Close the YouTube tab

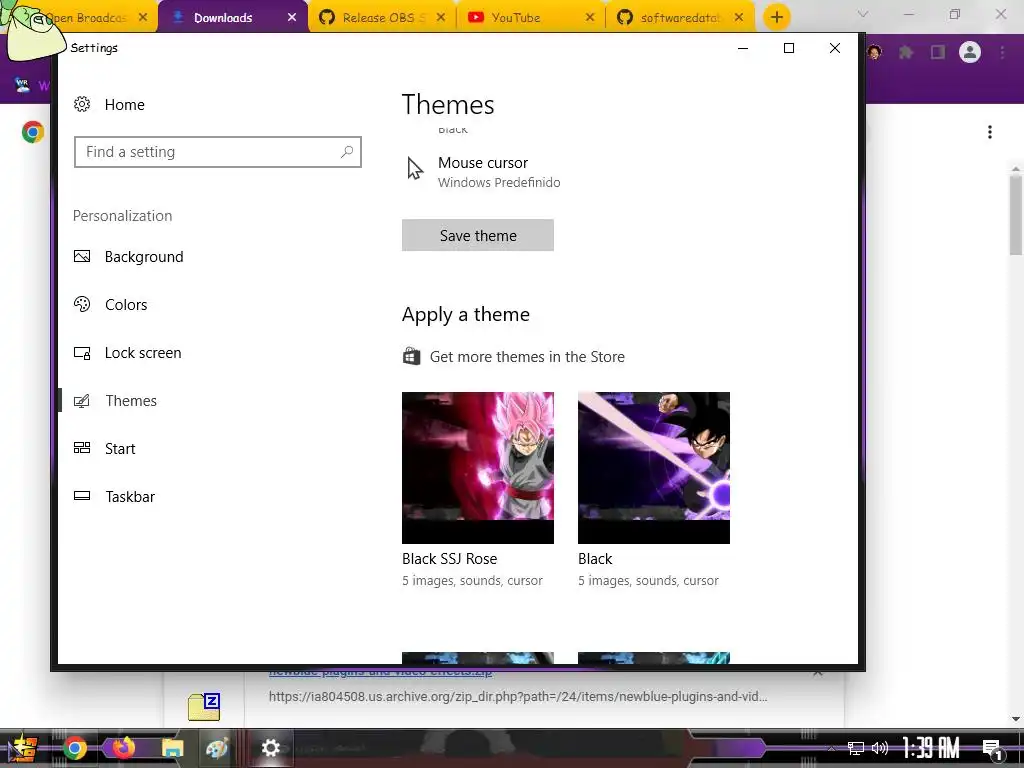[x=590, y=18]
